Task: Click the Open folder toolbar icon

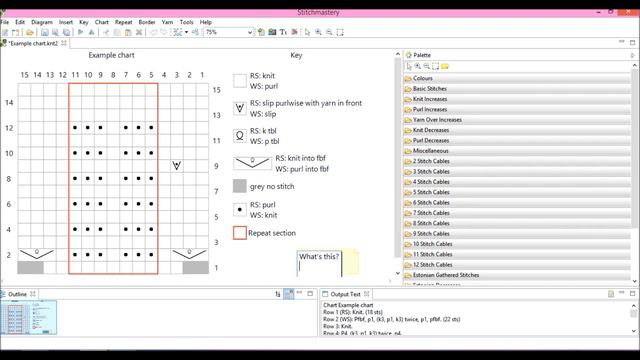Action: 29,32
